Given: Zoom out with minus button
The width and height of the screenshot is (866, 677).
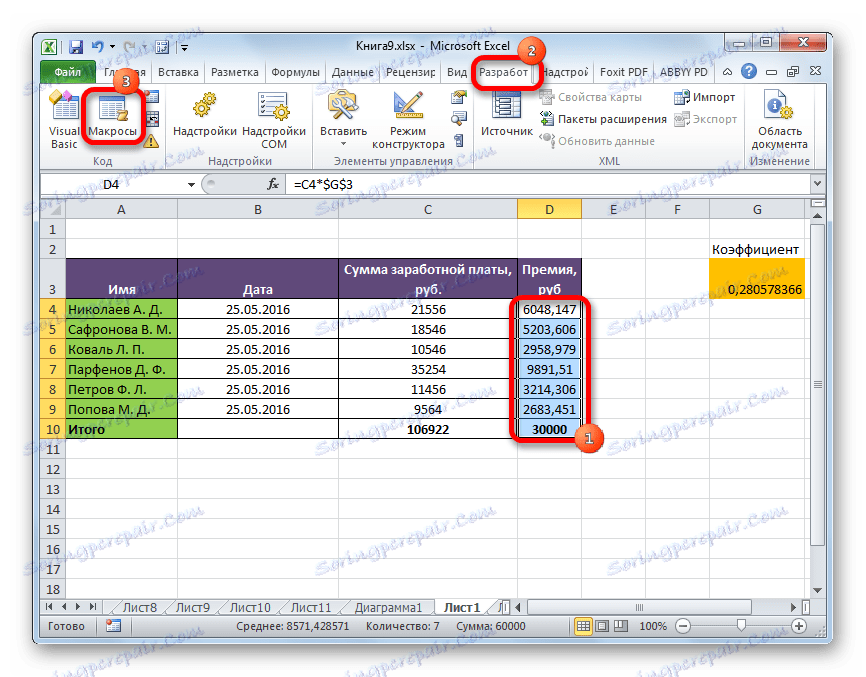Looking at the screenshot, I should pyautogui.click(x=683, y=626).
